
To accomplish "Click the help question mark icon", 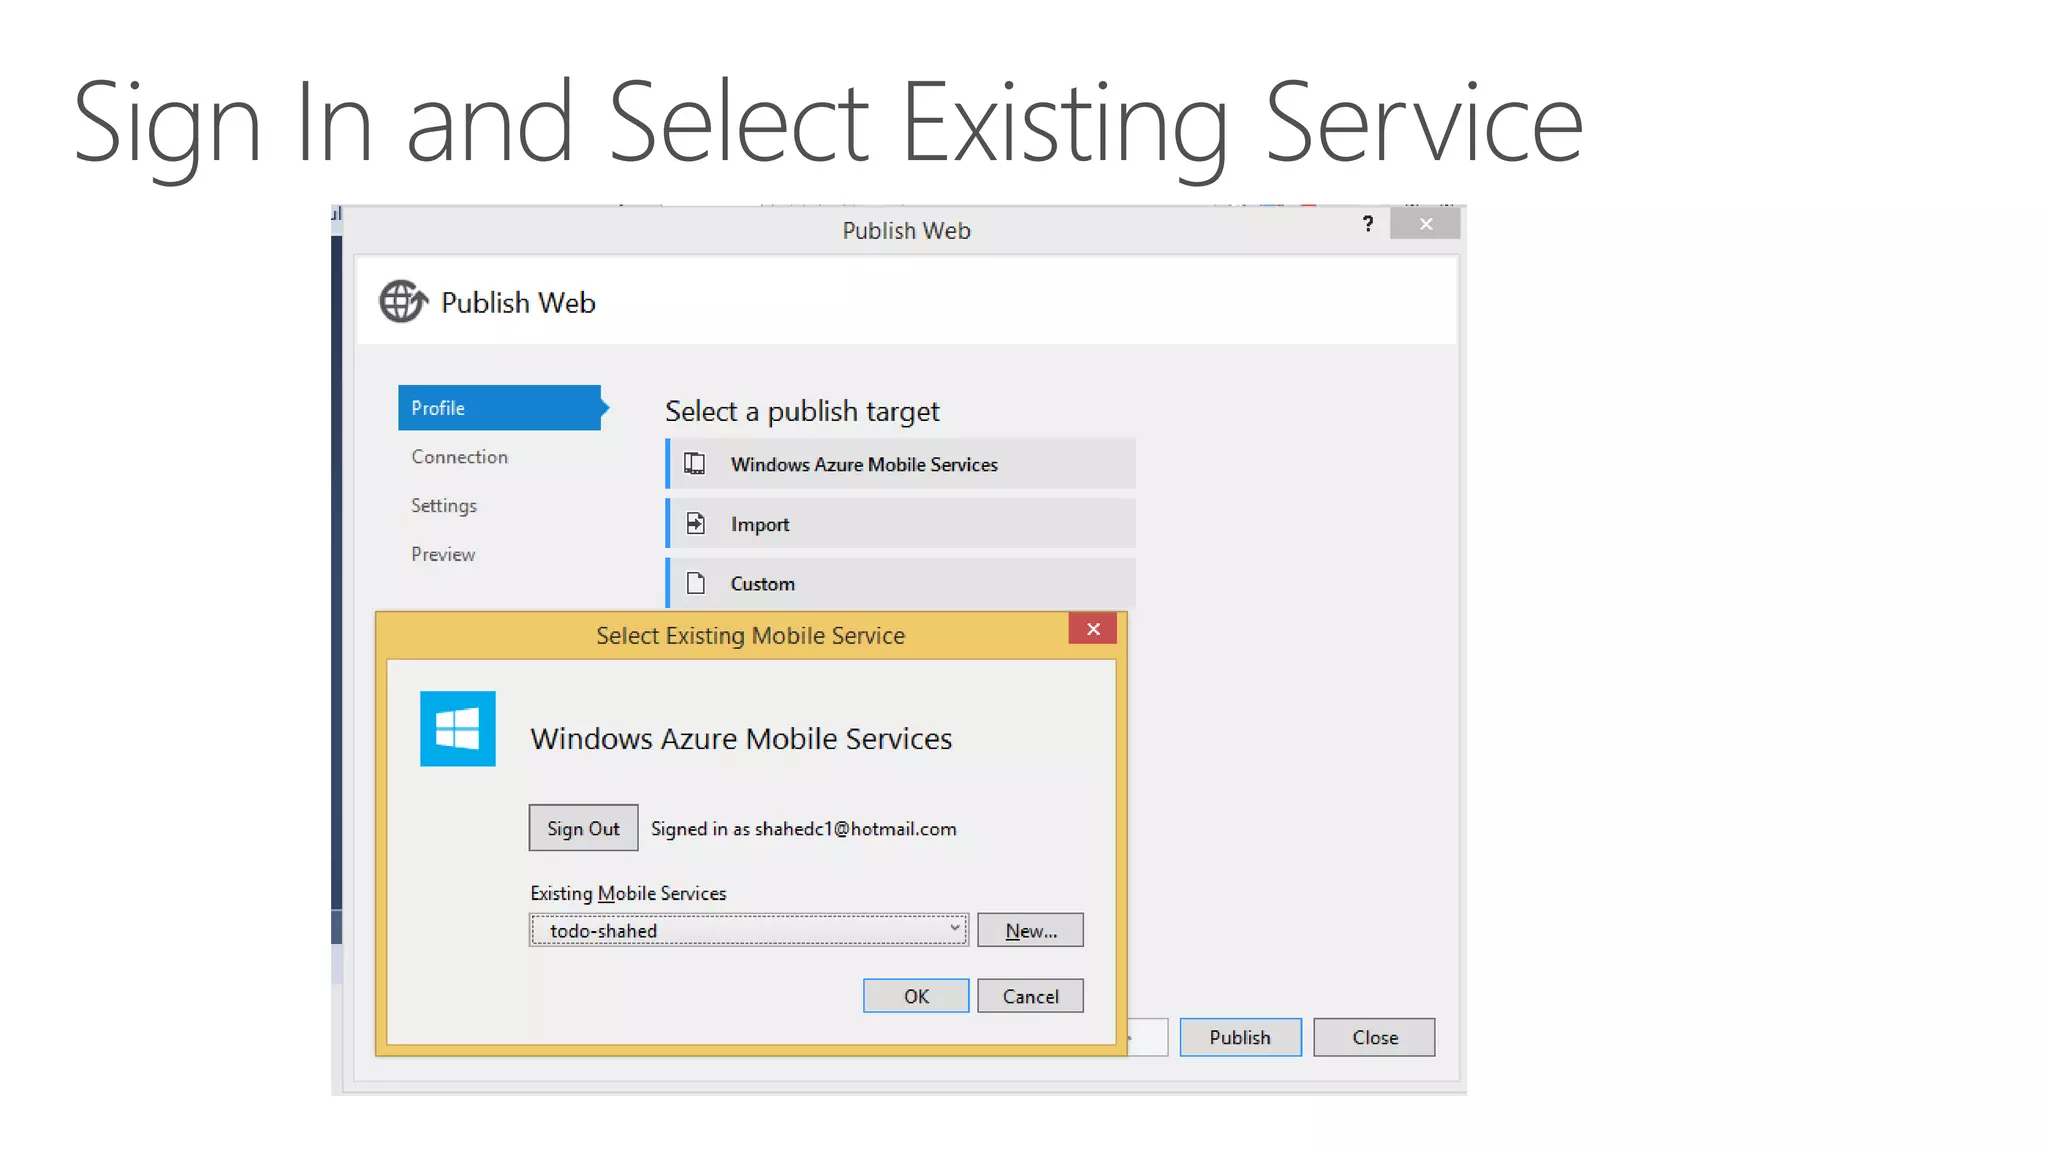I will pyautogui.click(x=1368, y=224).
